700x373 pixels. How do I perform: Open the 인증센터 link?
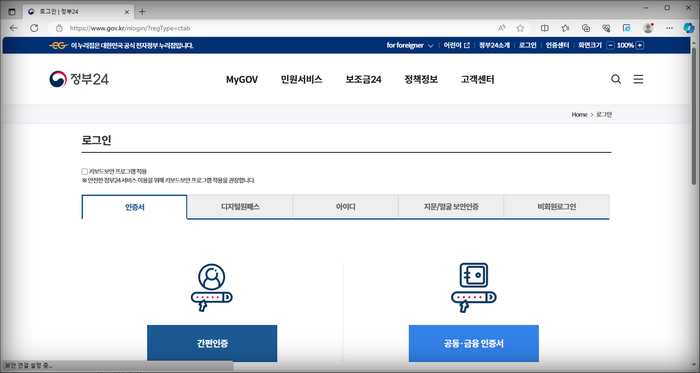click(557, 45)
